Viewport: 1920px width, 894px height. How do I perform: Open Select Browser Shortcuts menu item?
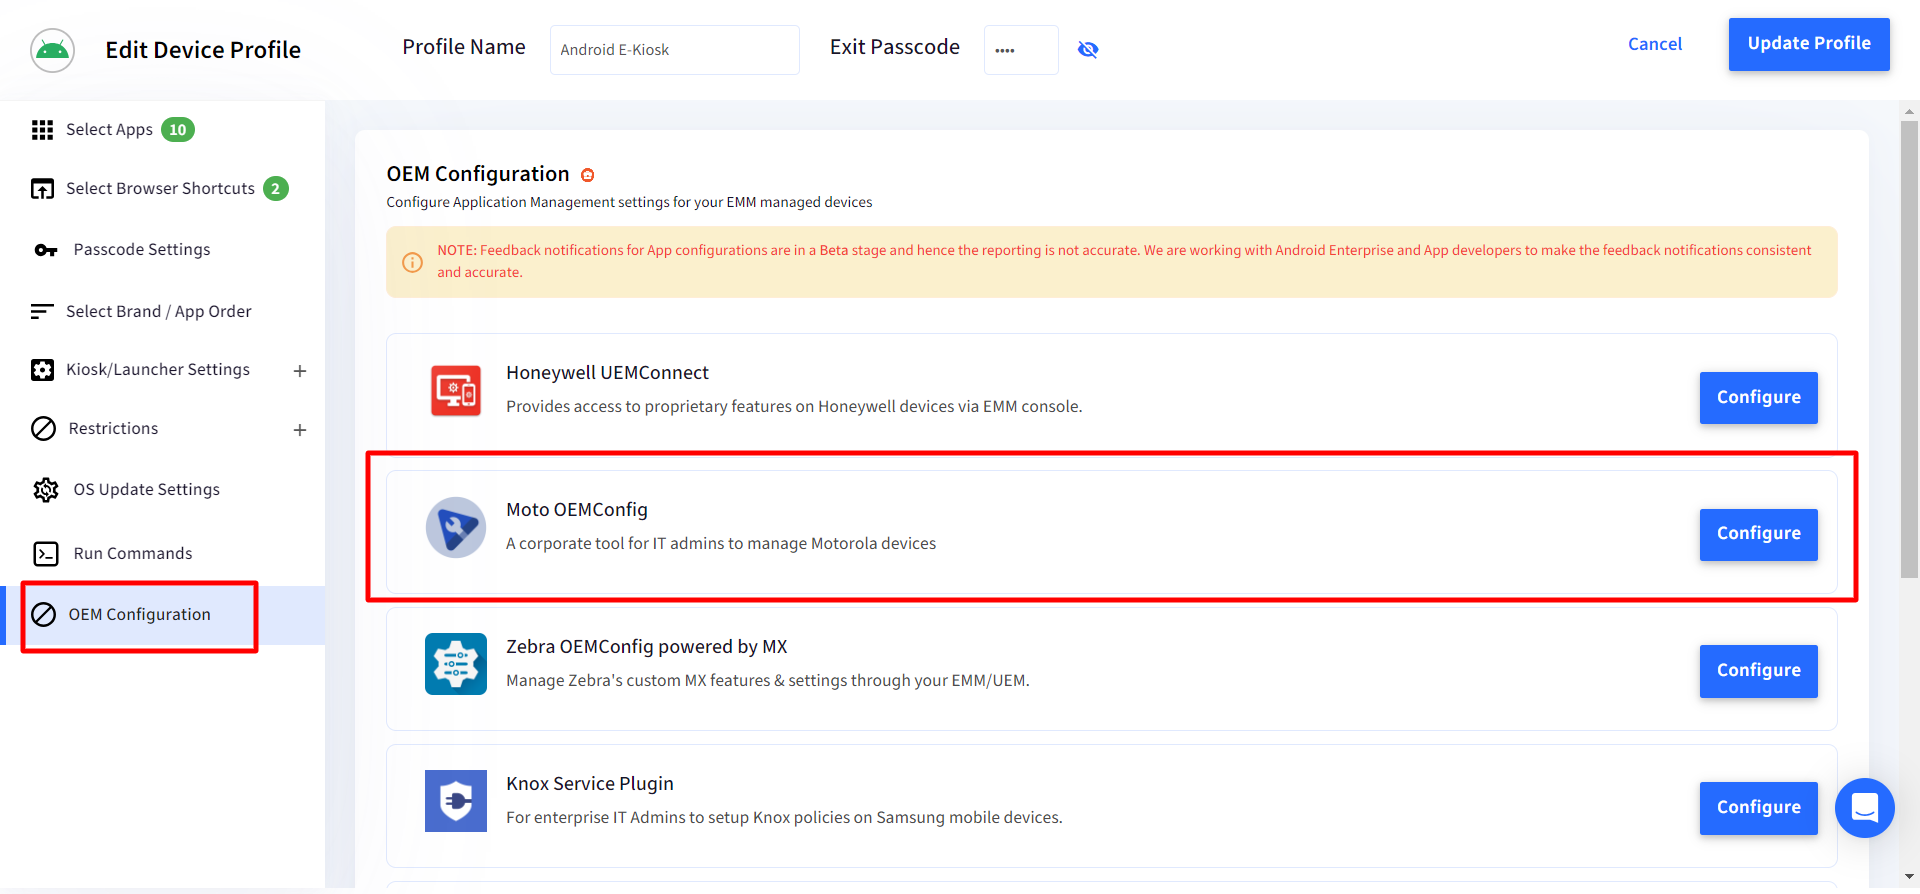pyautogui.click(x=162, y=189)
